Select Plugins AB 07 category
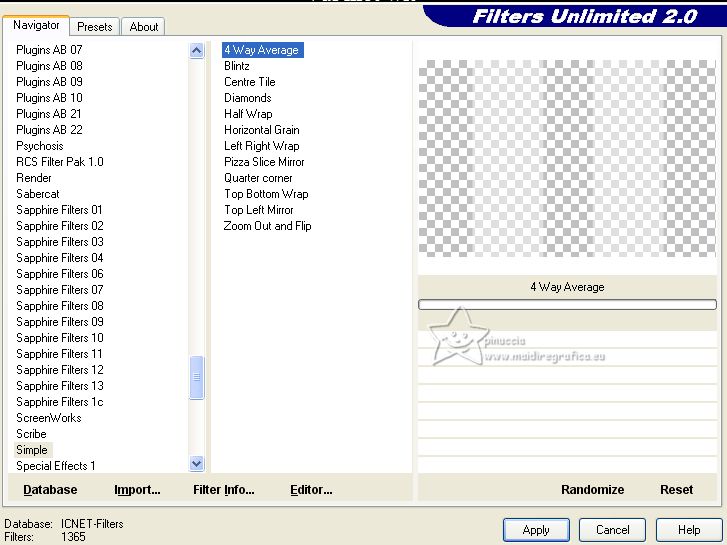Screen dimensions: 727x545 [49, 50]
